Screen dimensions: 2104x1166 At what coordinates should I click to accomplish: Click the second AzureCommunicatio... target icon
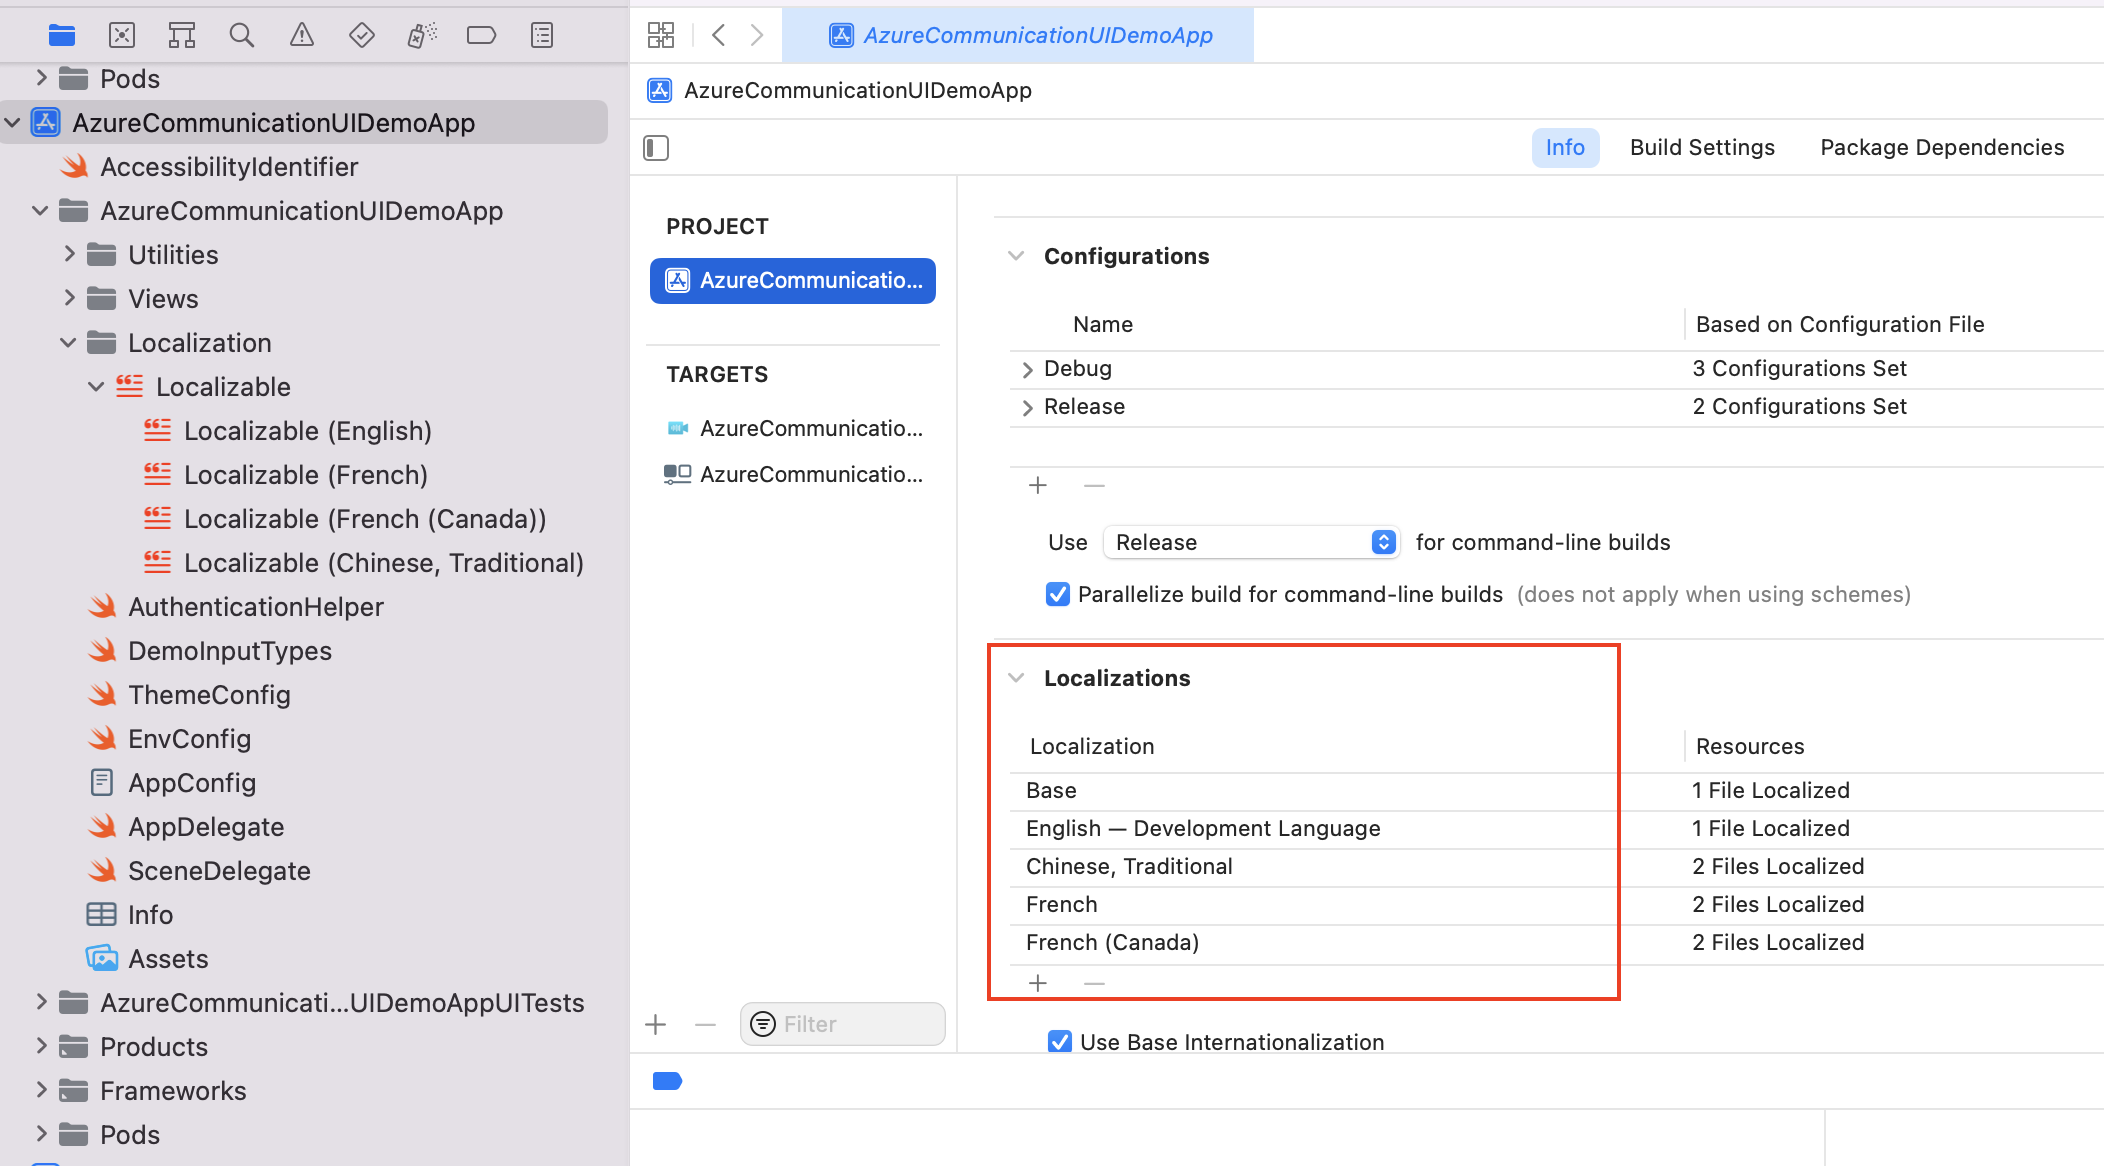pyautogui.click(x=676, y=472)
